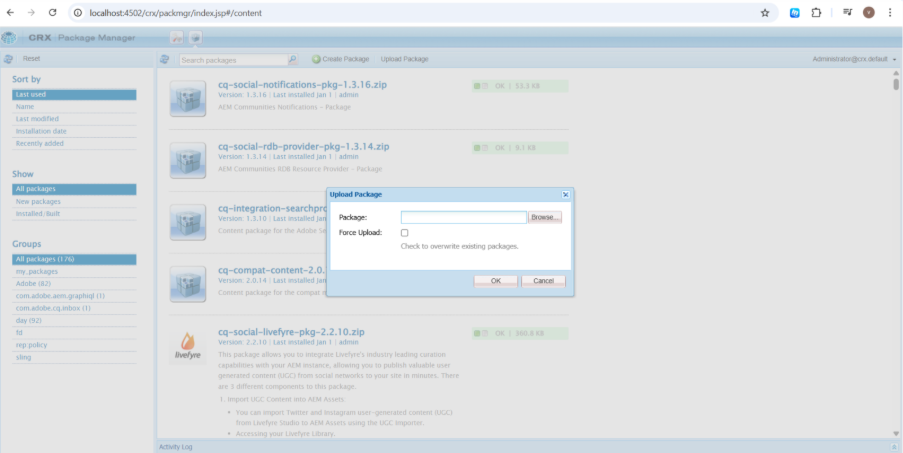The height and width of the screenshot is (453, 903).
Task: Click the cq-social-rdb-provider package thumbnail
Action: pos(188,160)
